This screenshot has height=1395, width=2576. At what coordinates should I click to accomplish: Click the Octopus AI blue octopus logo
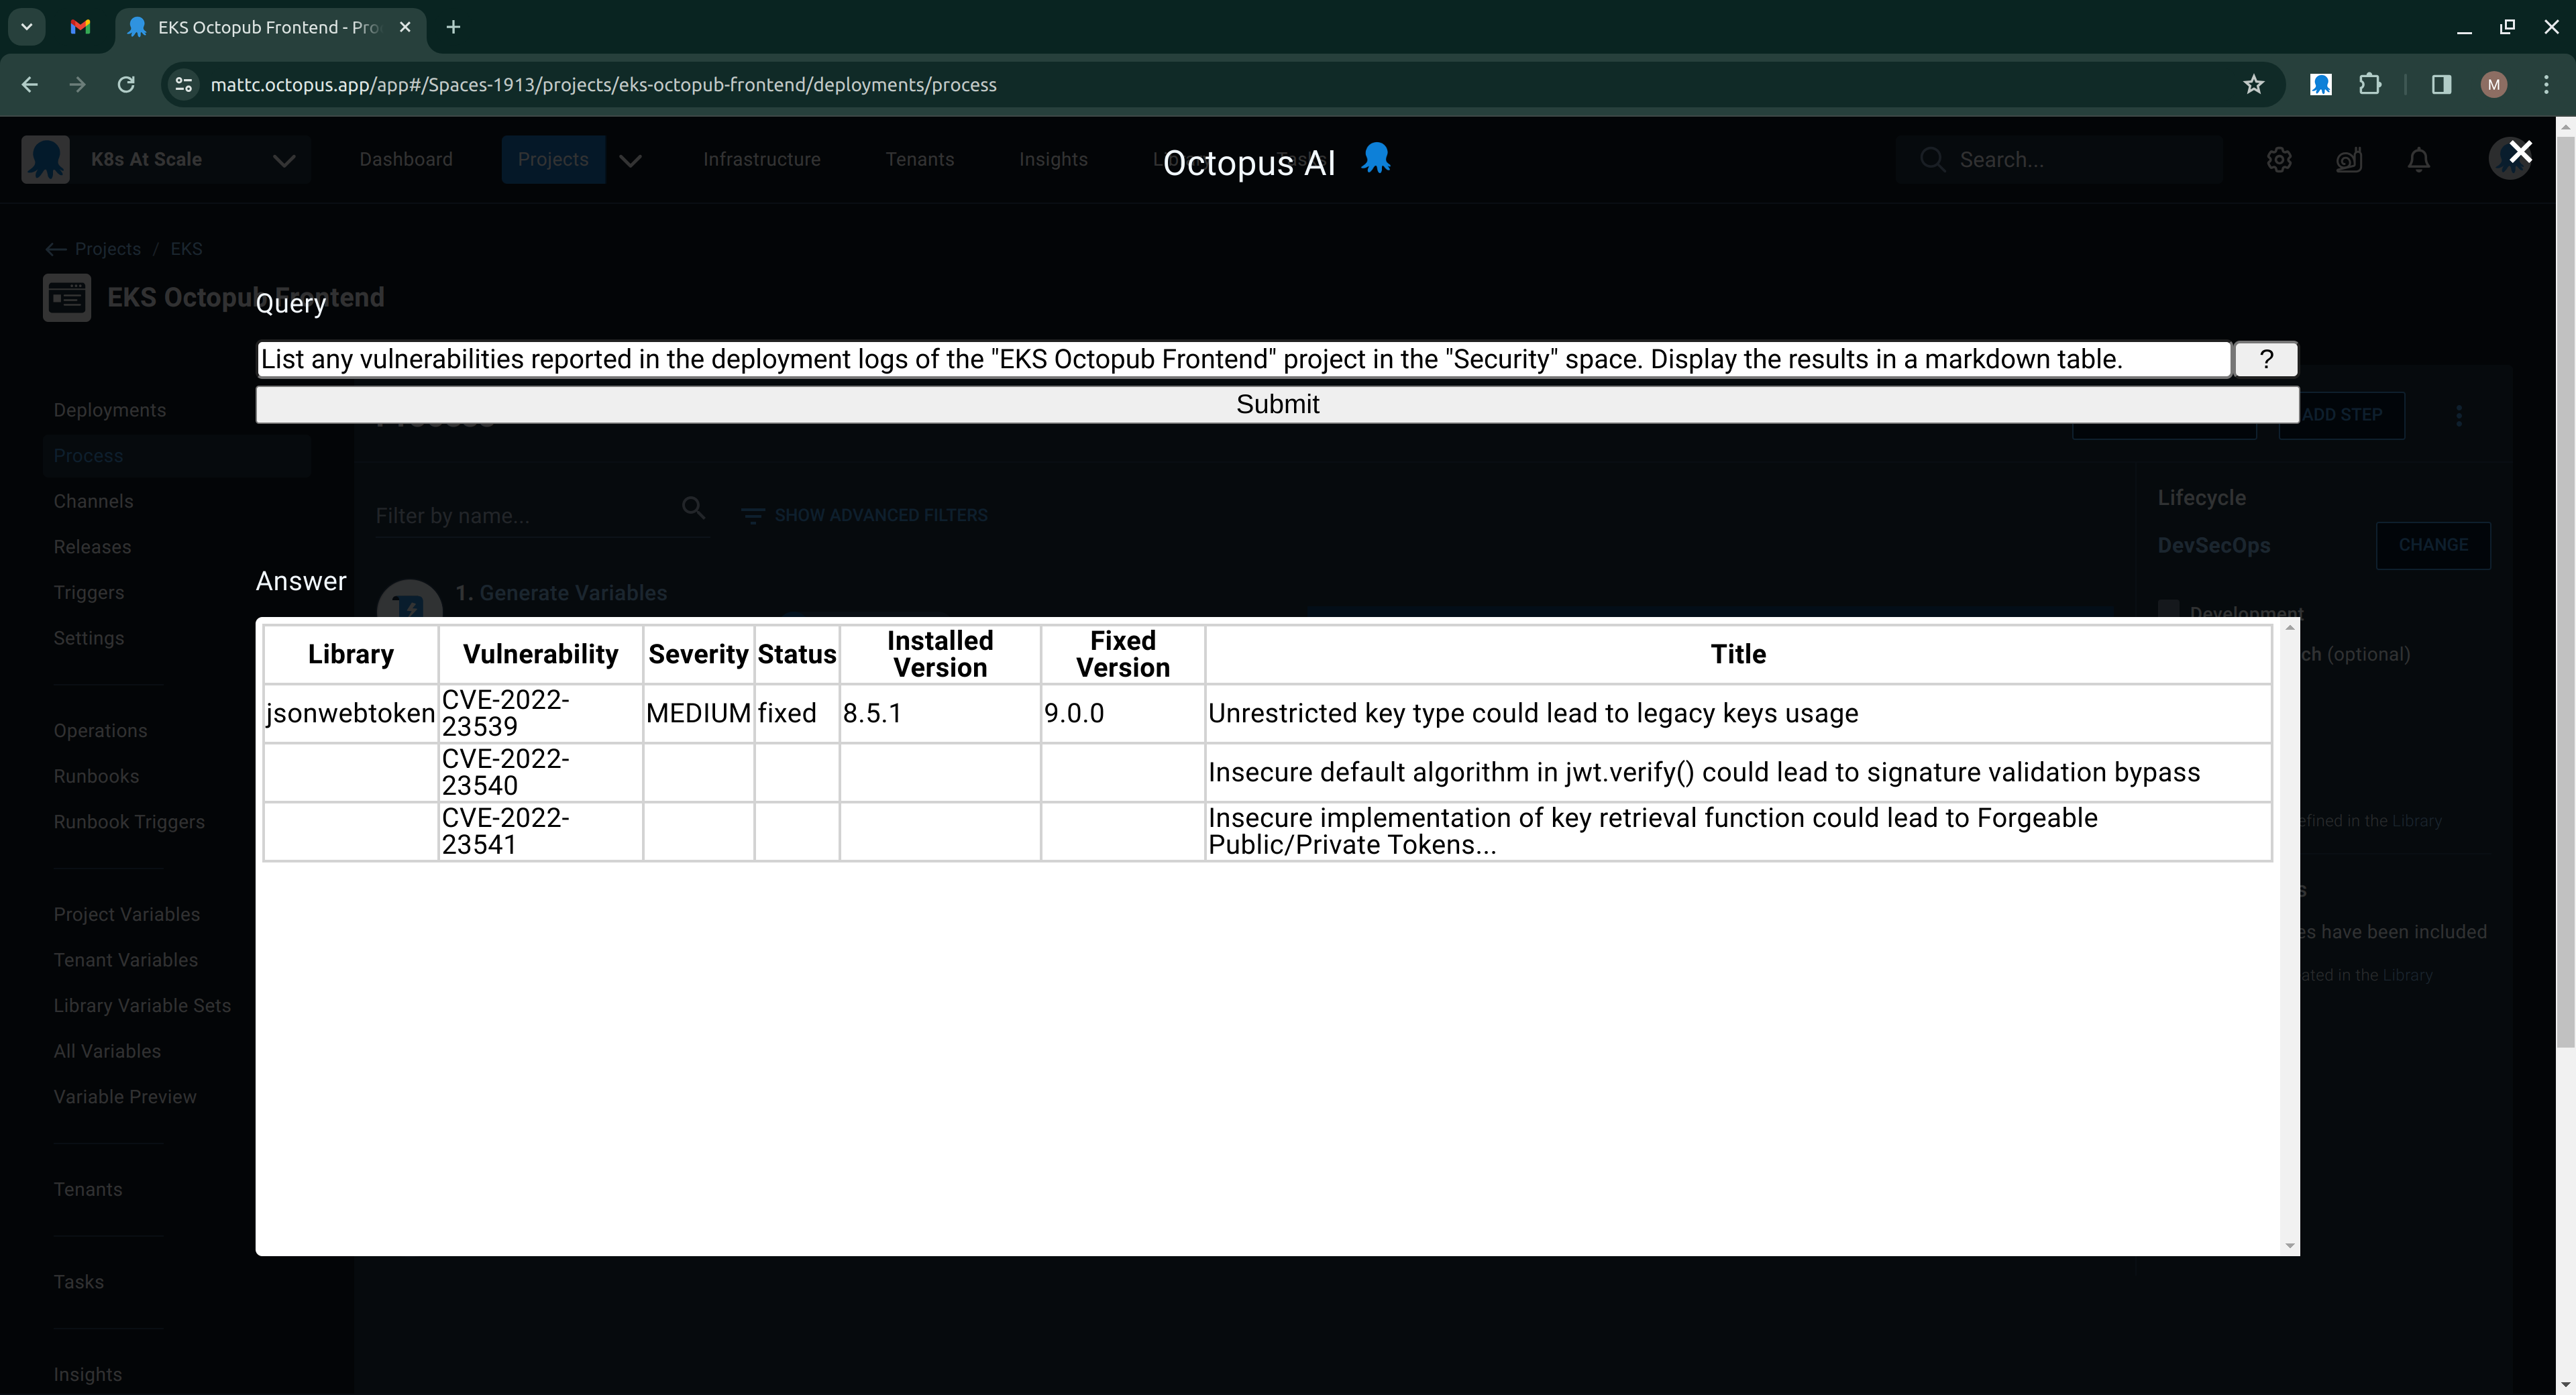tap(1376, 158)
